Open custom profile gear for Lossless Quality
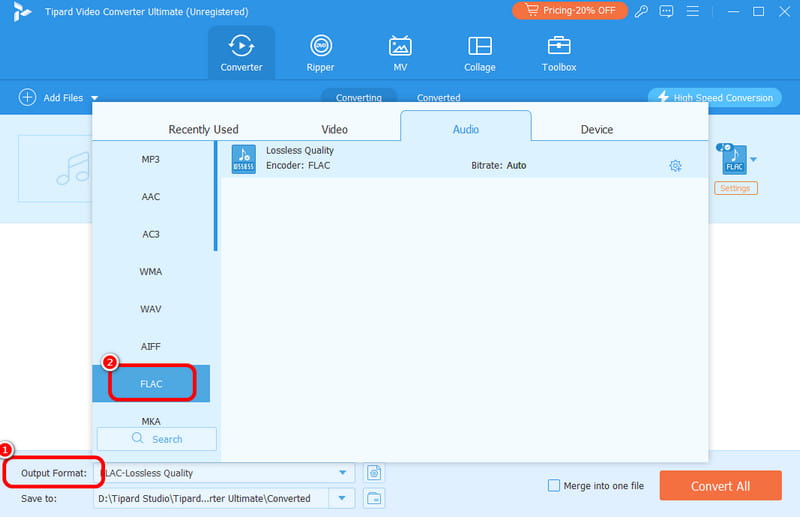The height and width of the screenshot is (517, 800). (675, 165)
